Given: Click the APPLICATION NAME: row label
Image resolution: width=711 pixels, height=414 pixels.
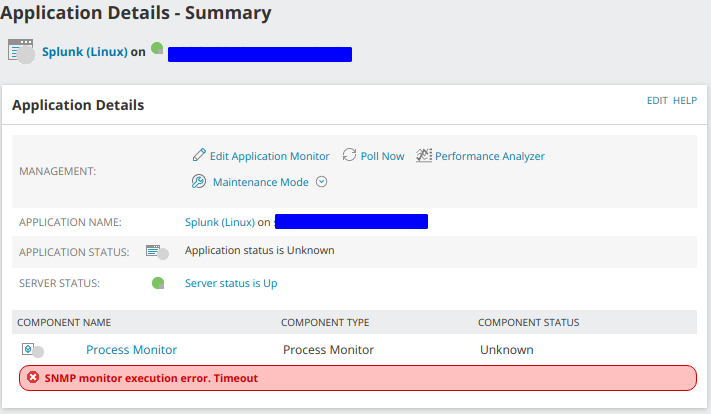Looking at the screenshot, I should (x=70, y=222).
